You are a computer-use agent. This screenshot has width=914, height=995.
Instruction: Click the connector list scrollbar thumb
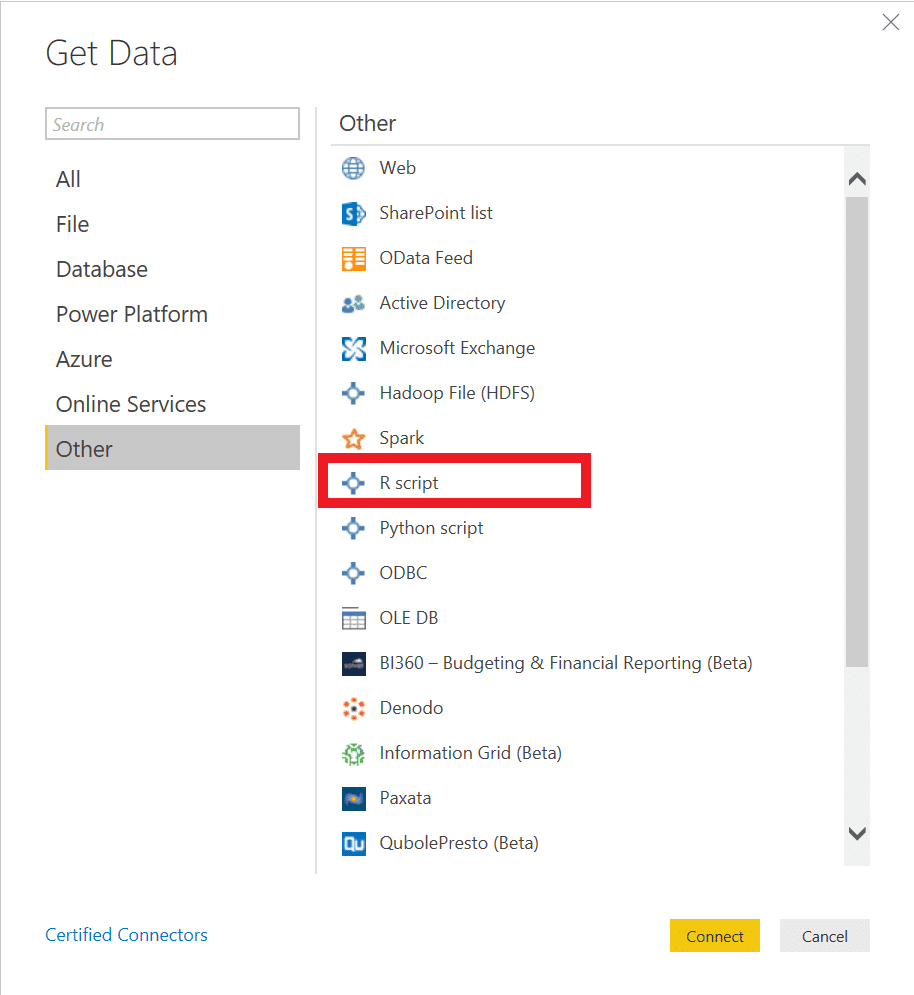(x=857, y=432)
